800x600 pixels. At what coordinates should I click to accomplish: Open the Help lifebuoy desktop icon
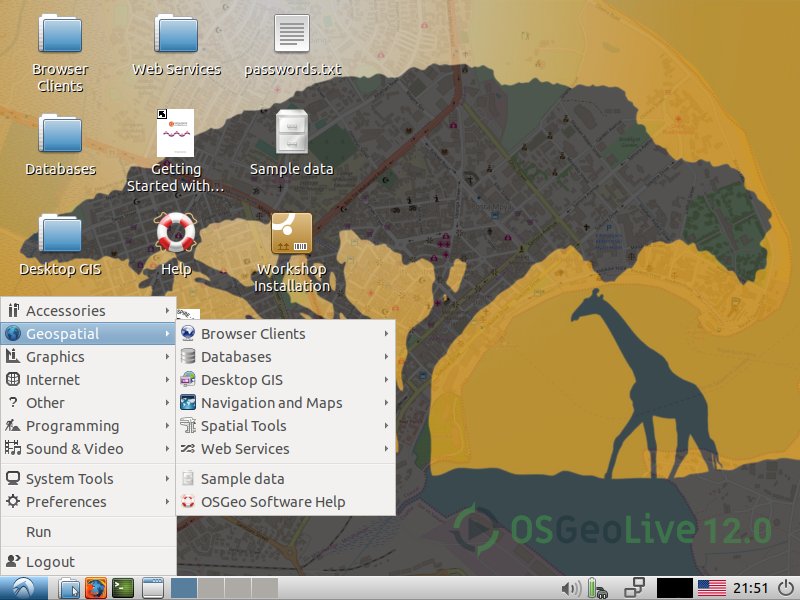(176, 232)
